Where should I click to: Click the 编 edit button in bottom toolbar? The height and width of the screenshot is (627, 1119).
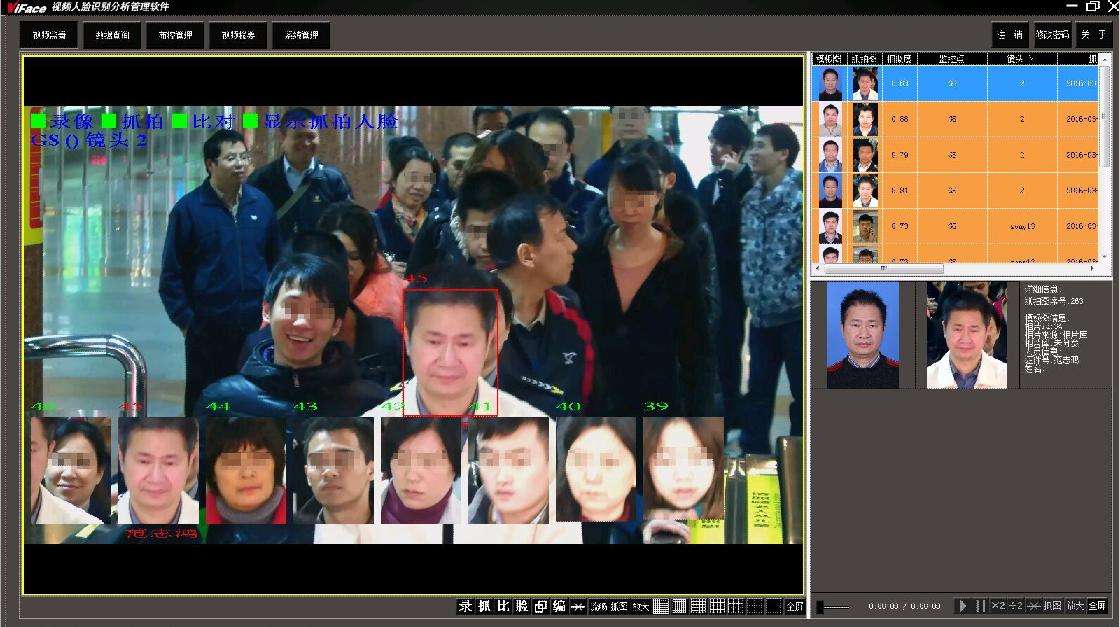559,606
